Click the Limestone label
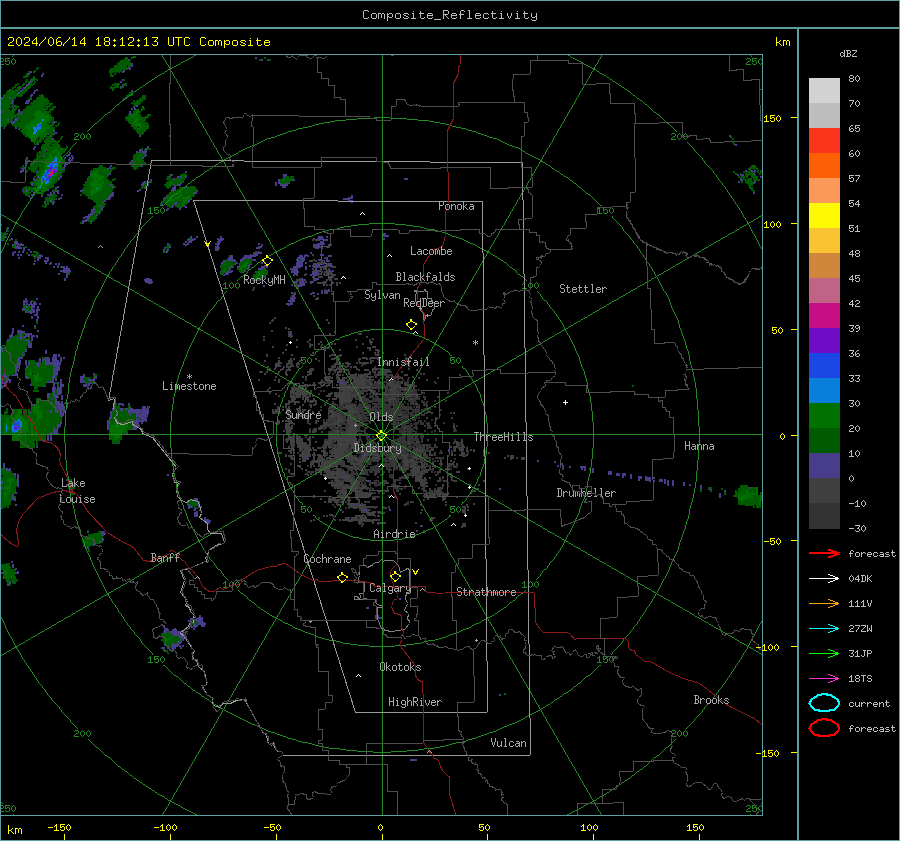Image resolution: width=900 pixels, height=841 pixels. [x=189, y=386]
